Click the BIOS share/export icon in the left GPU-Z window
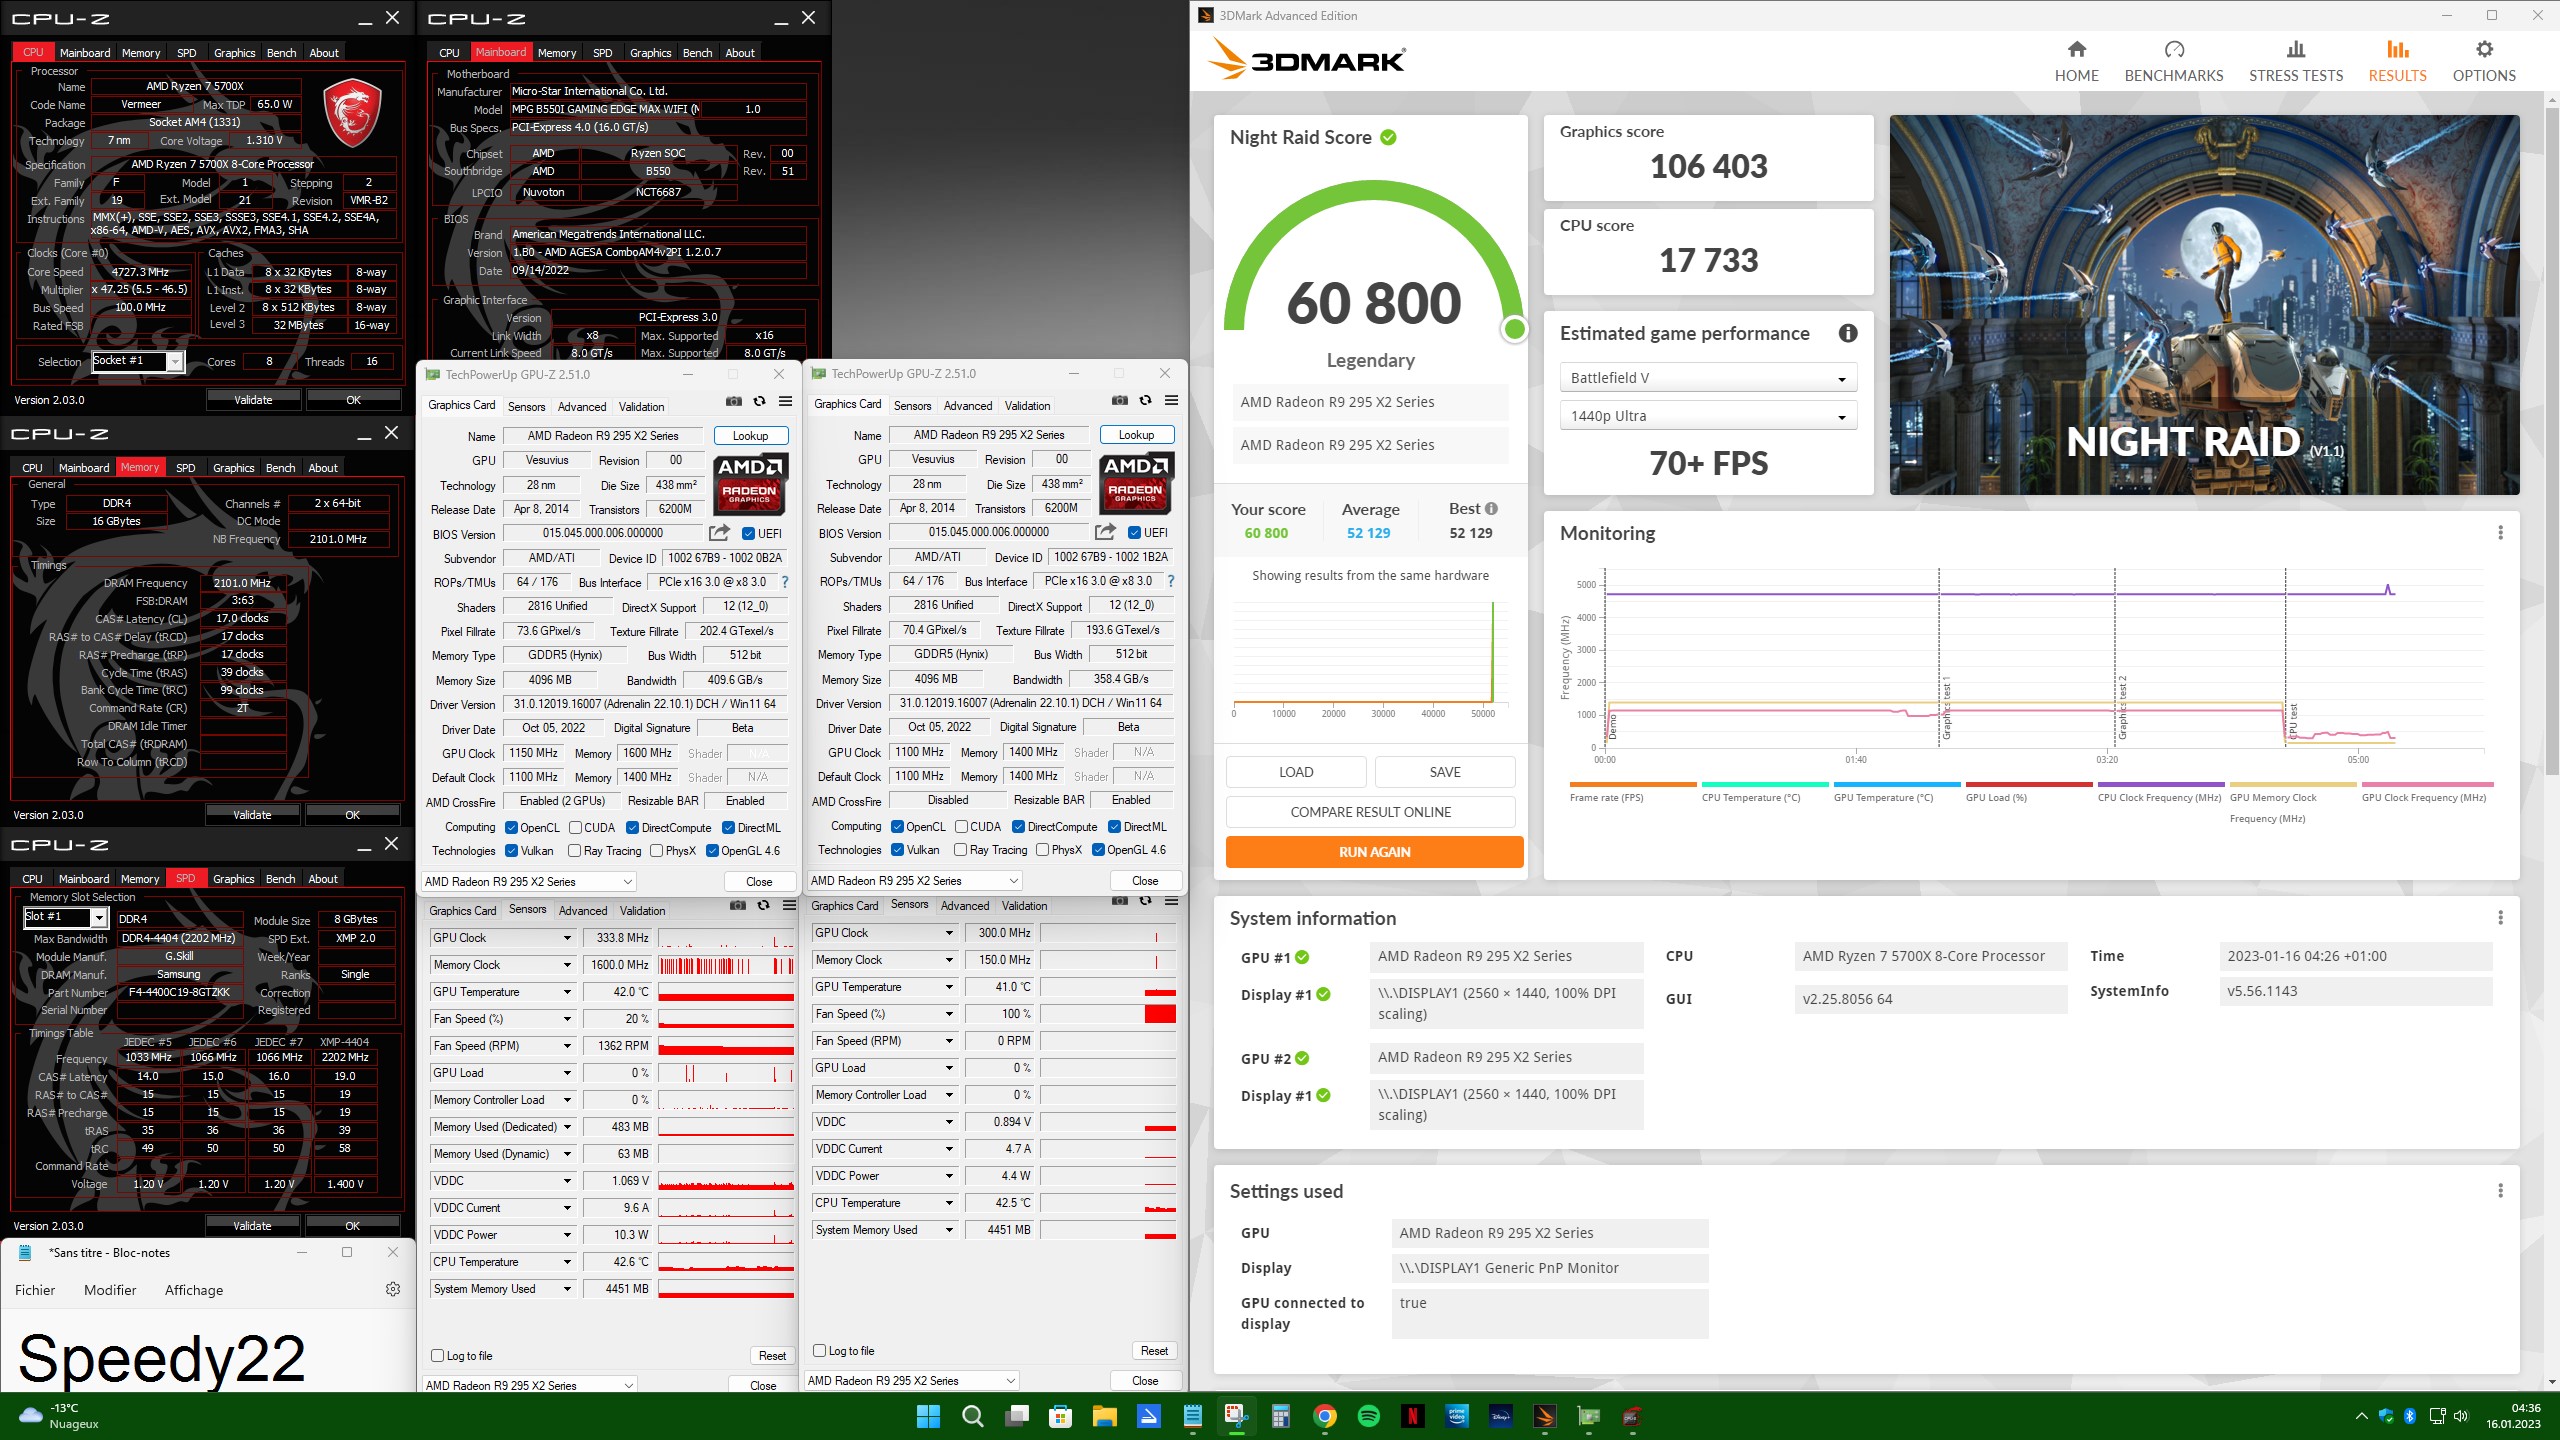Screen dimensions: 2560x1440 [x=719, y=533]
